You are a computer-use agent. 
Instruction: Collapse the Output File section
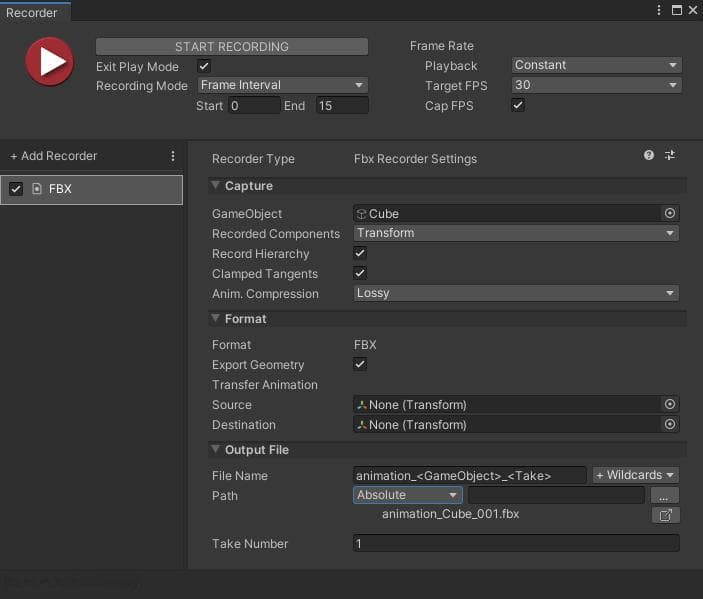click(x=215, y=449)
